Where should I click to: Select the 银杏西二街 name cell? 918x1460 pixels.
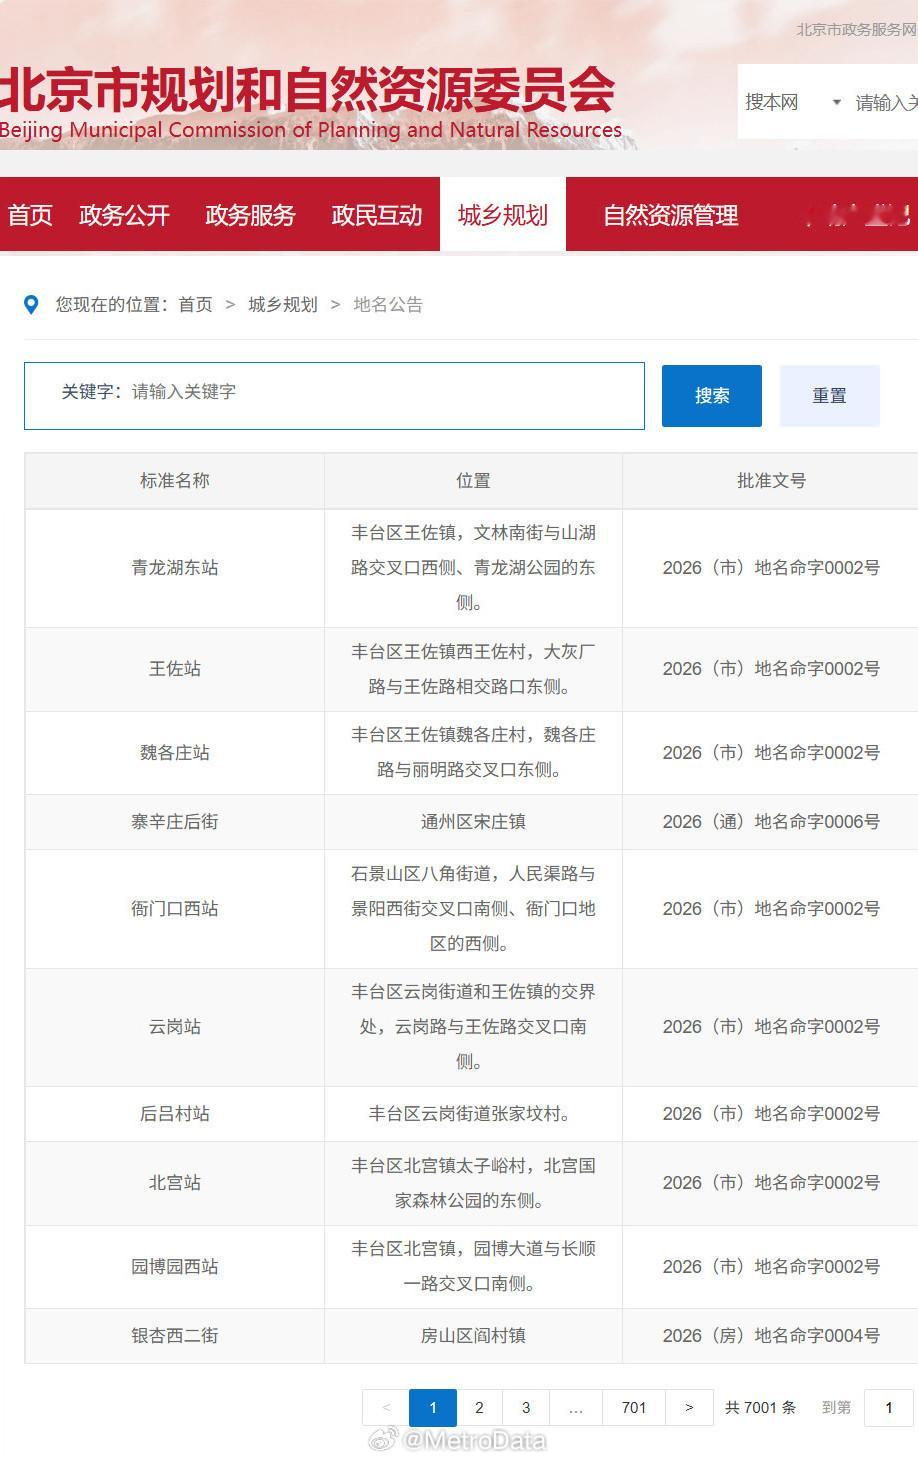click(x=175, y=1336)
